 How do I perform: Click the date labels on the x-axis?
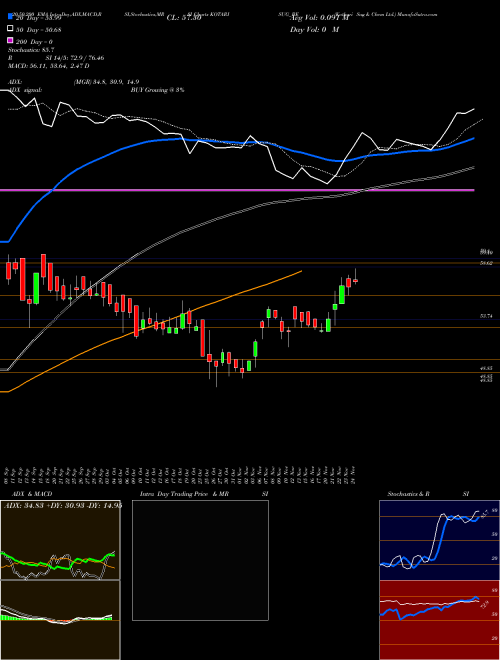[181, 475]
